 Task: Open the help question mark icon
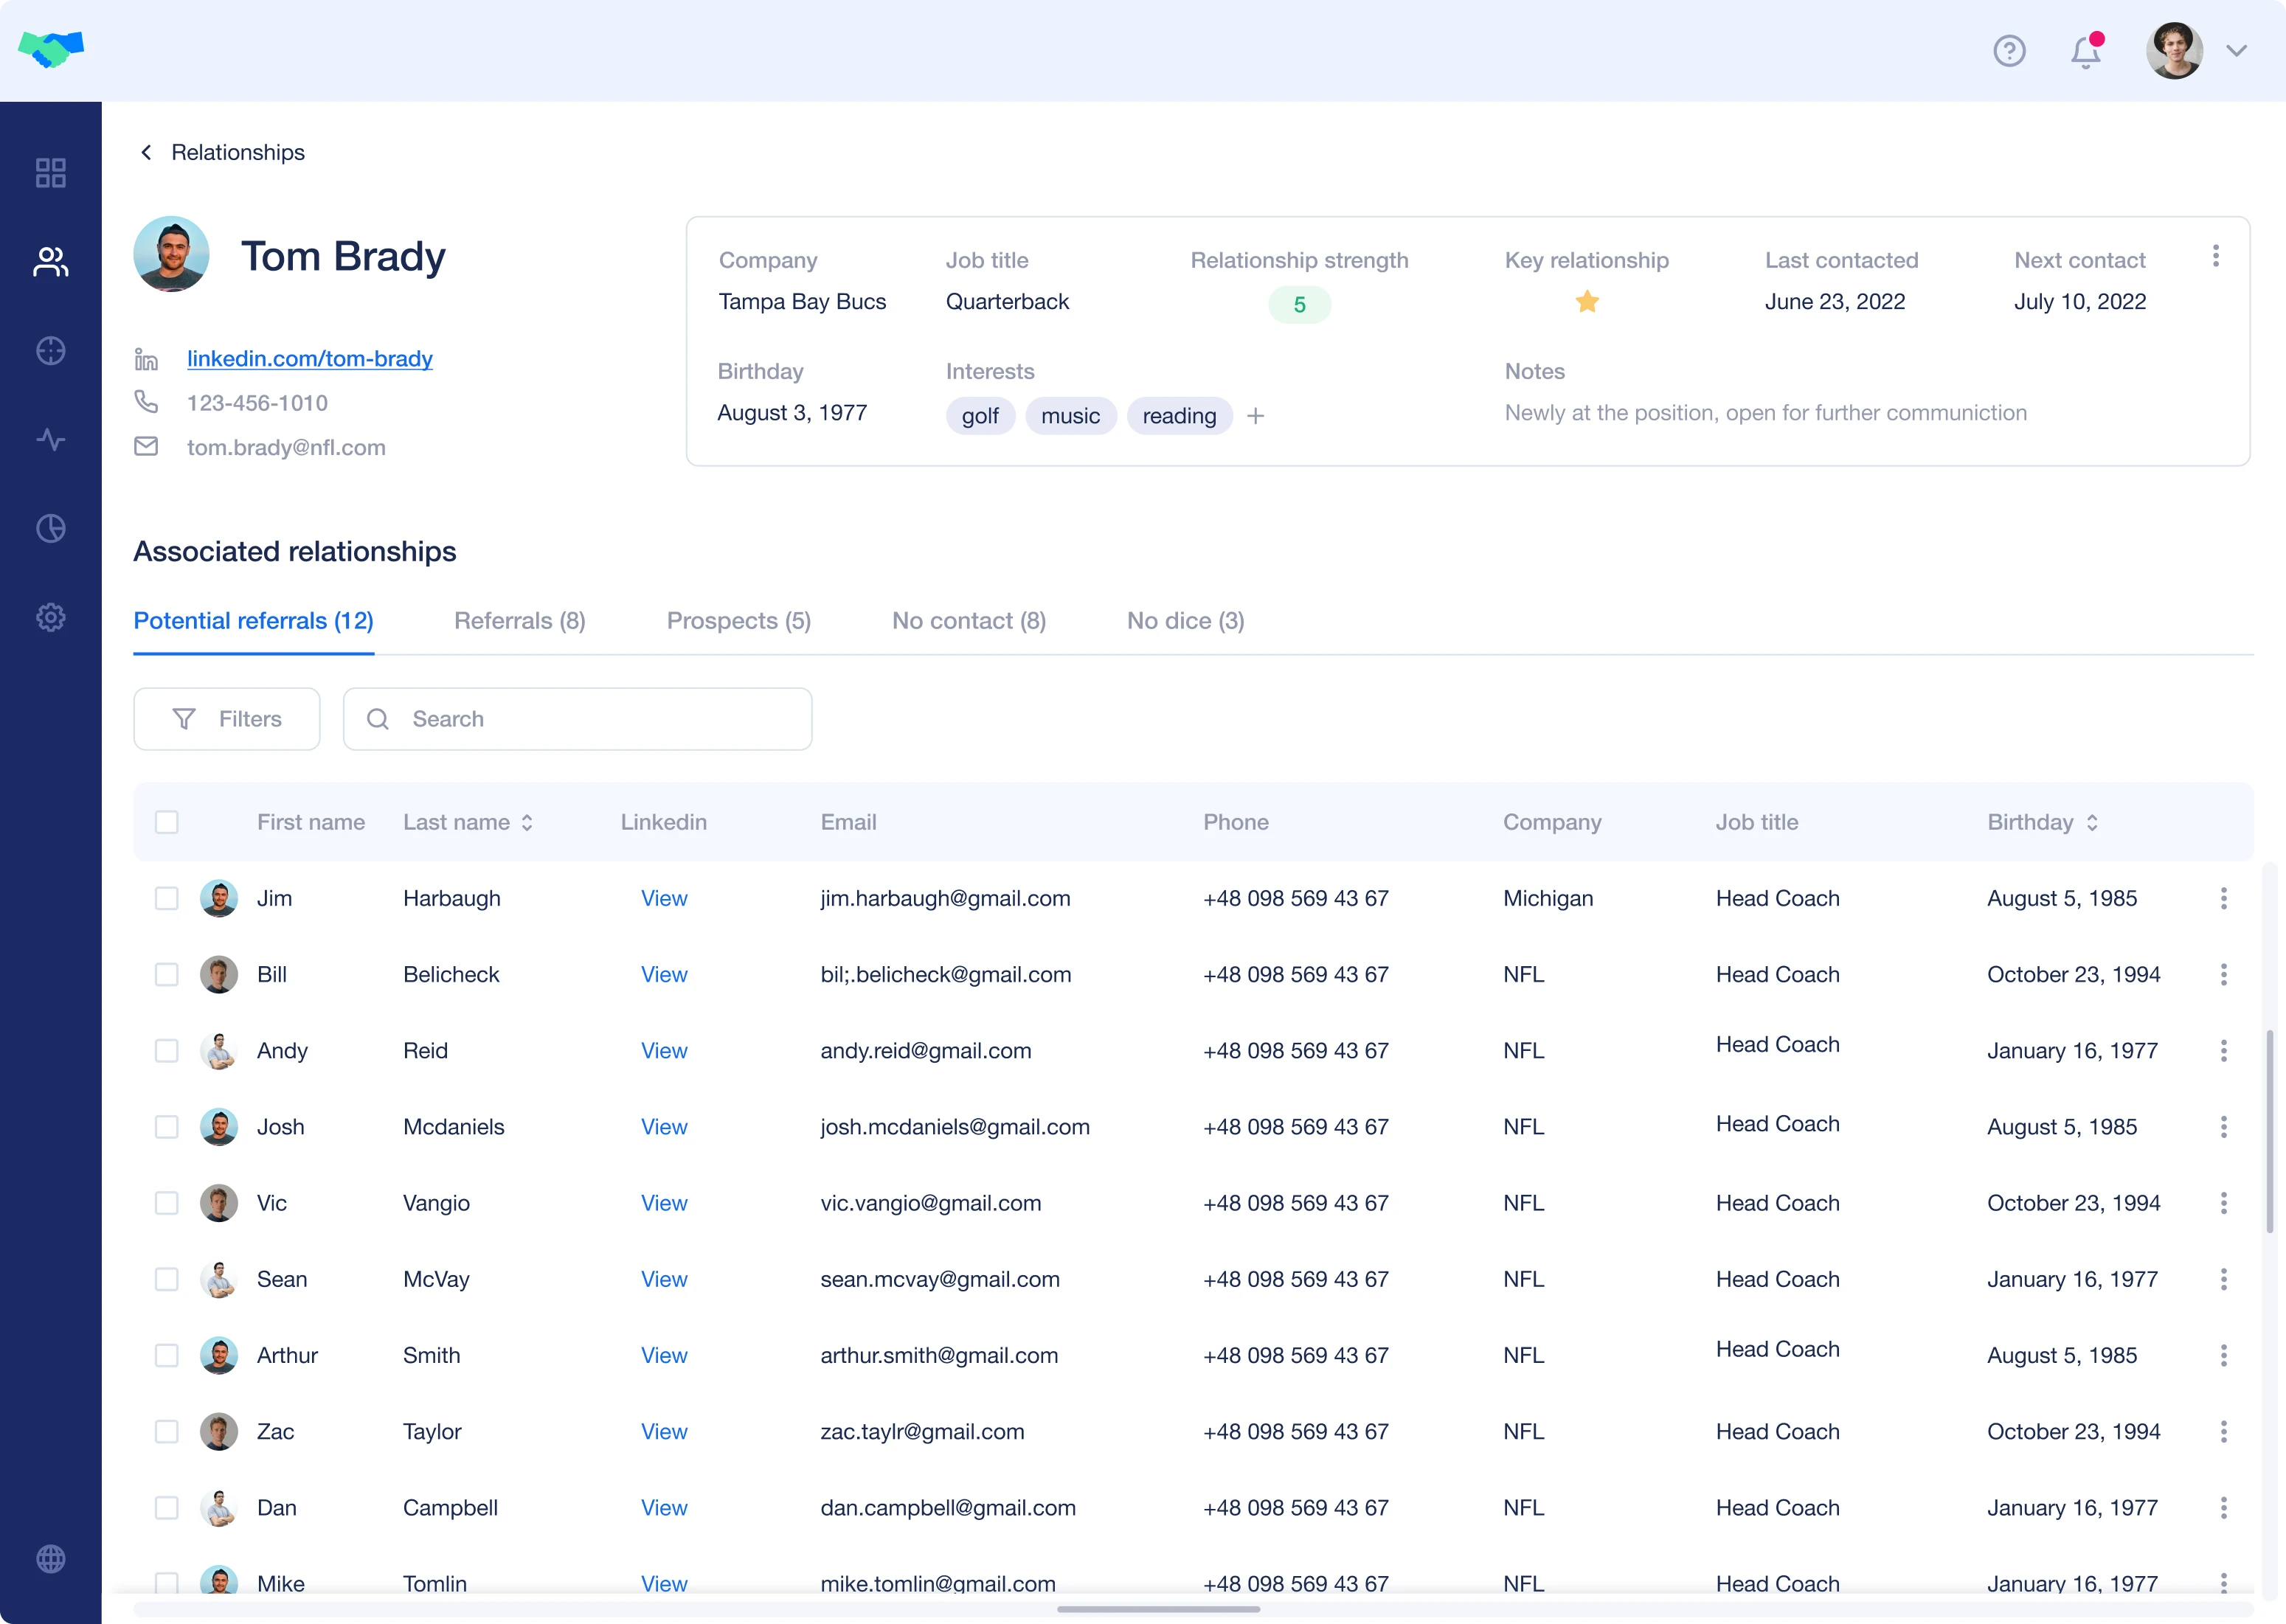(x=2010, y=51)
